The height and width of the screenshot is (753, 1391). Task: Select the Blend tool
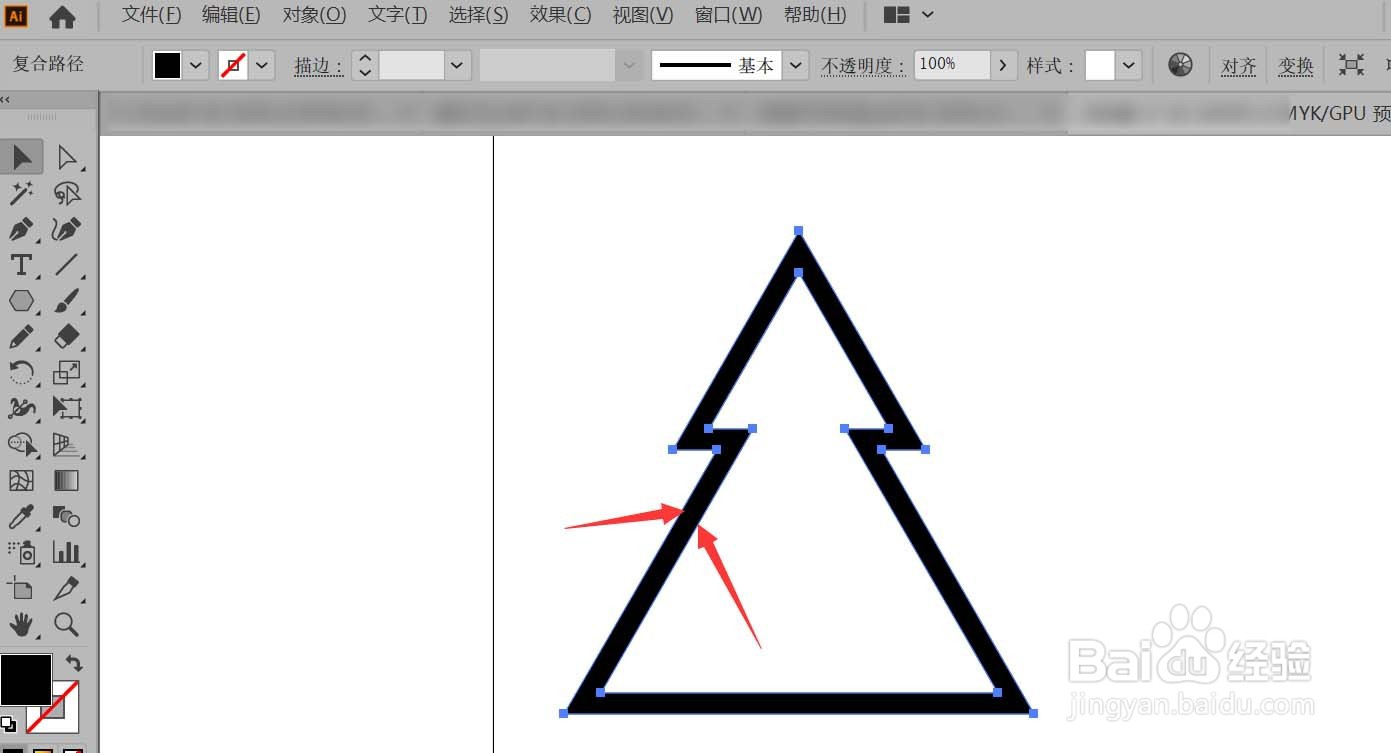(66, 516)
